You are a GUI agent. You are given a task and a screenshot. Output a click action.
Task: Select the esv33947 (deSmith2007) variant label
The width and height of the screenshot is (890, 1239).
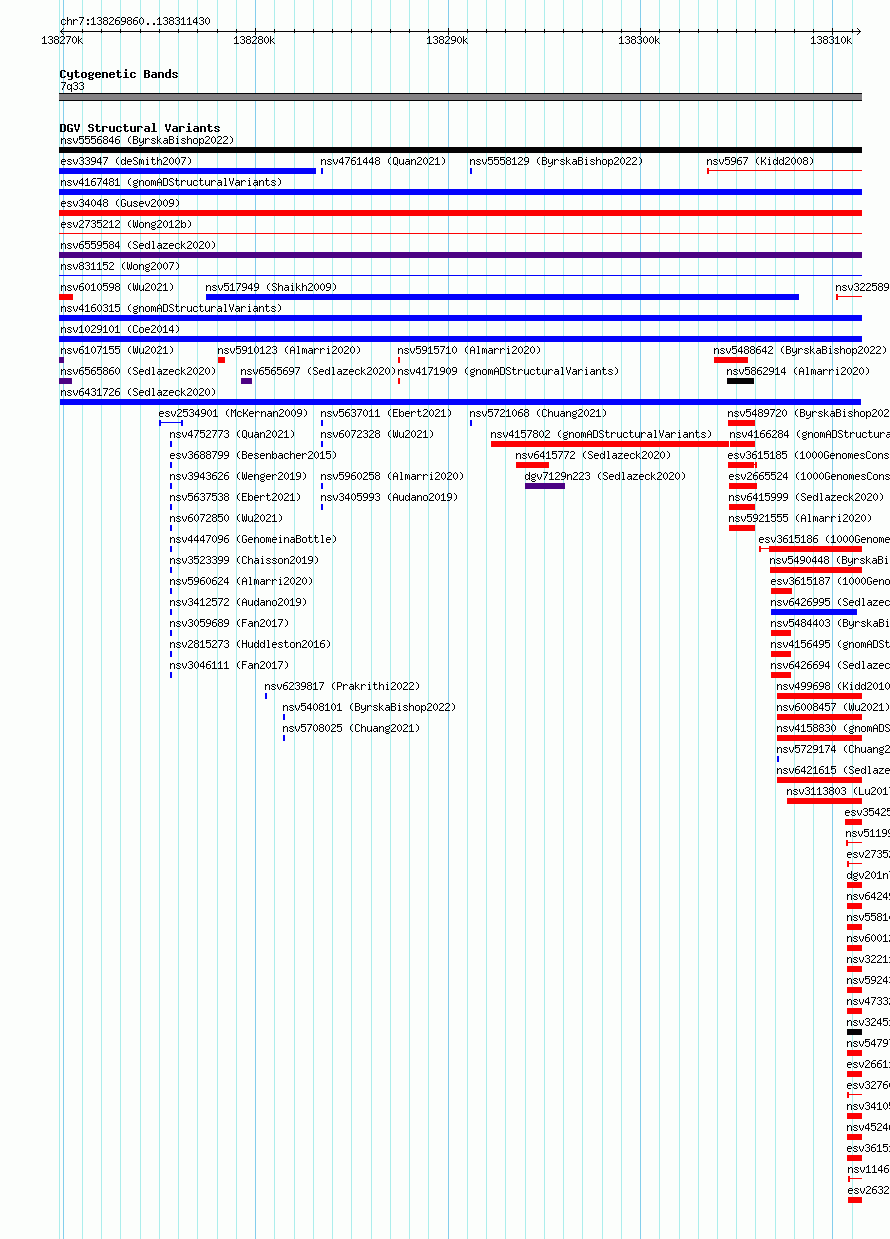126,162
